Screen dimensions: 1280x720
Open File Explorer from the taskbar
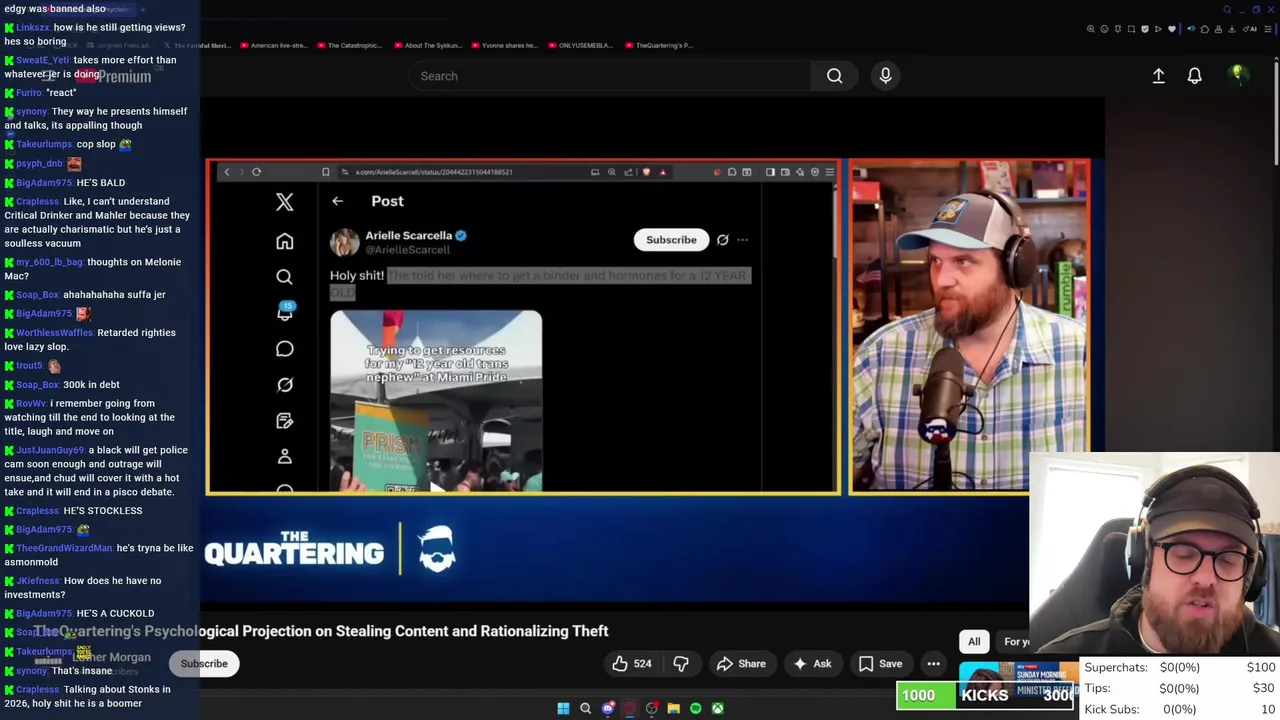tap(673, 708)
